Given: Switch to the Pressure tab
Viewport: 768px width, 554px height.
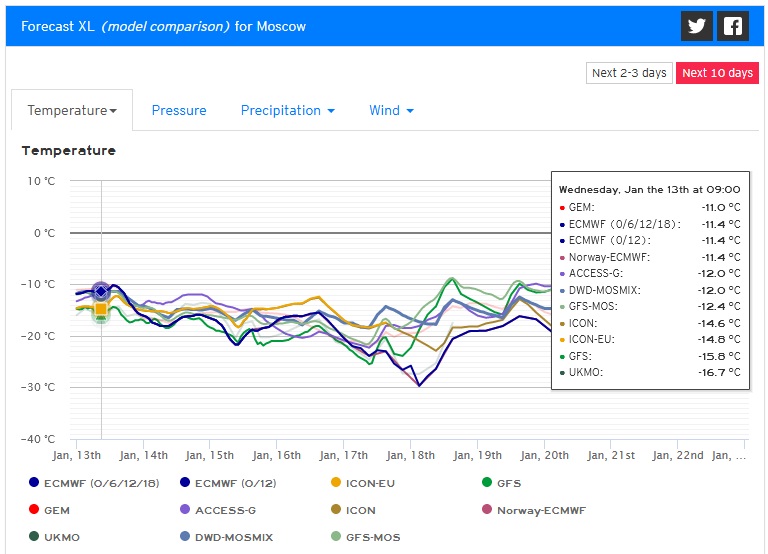Looking at the screenshot, I should [x=179, y=110].
